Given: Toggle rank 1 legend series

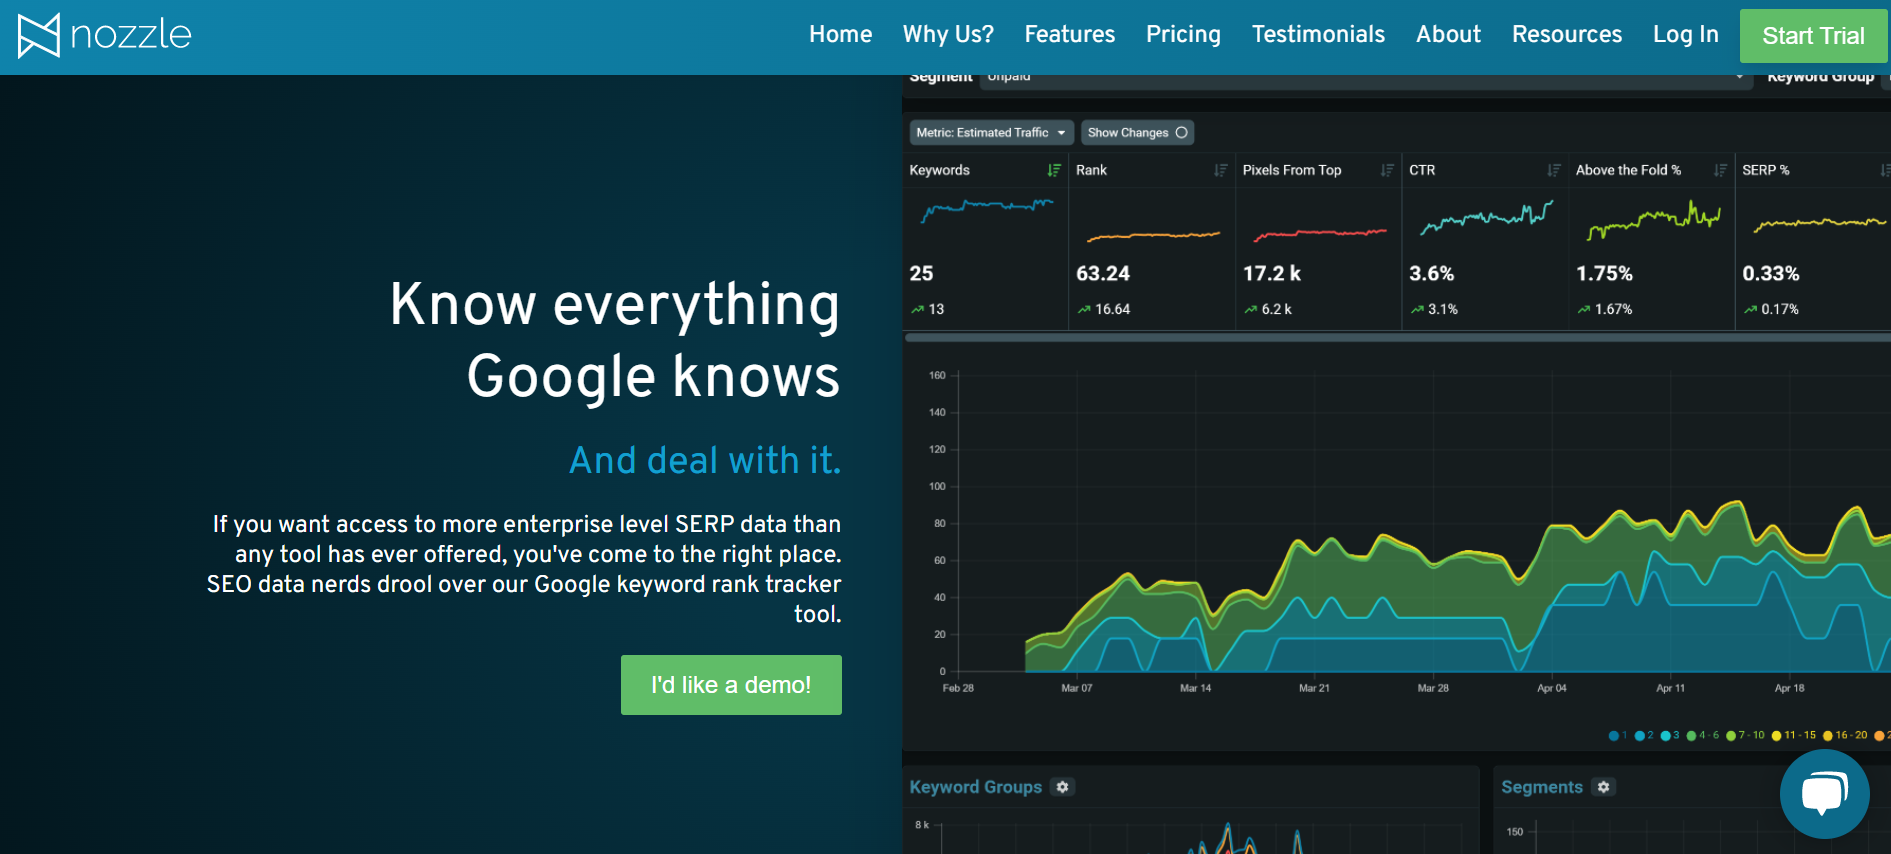Looking at the screenshot, I should click(1618, 735).
